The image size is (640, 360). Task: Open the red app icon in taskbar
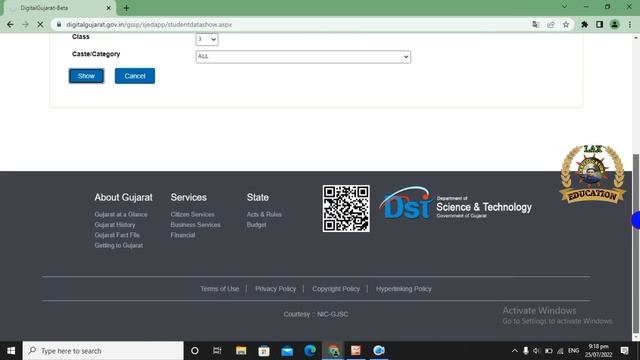(356, 351)
